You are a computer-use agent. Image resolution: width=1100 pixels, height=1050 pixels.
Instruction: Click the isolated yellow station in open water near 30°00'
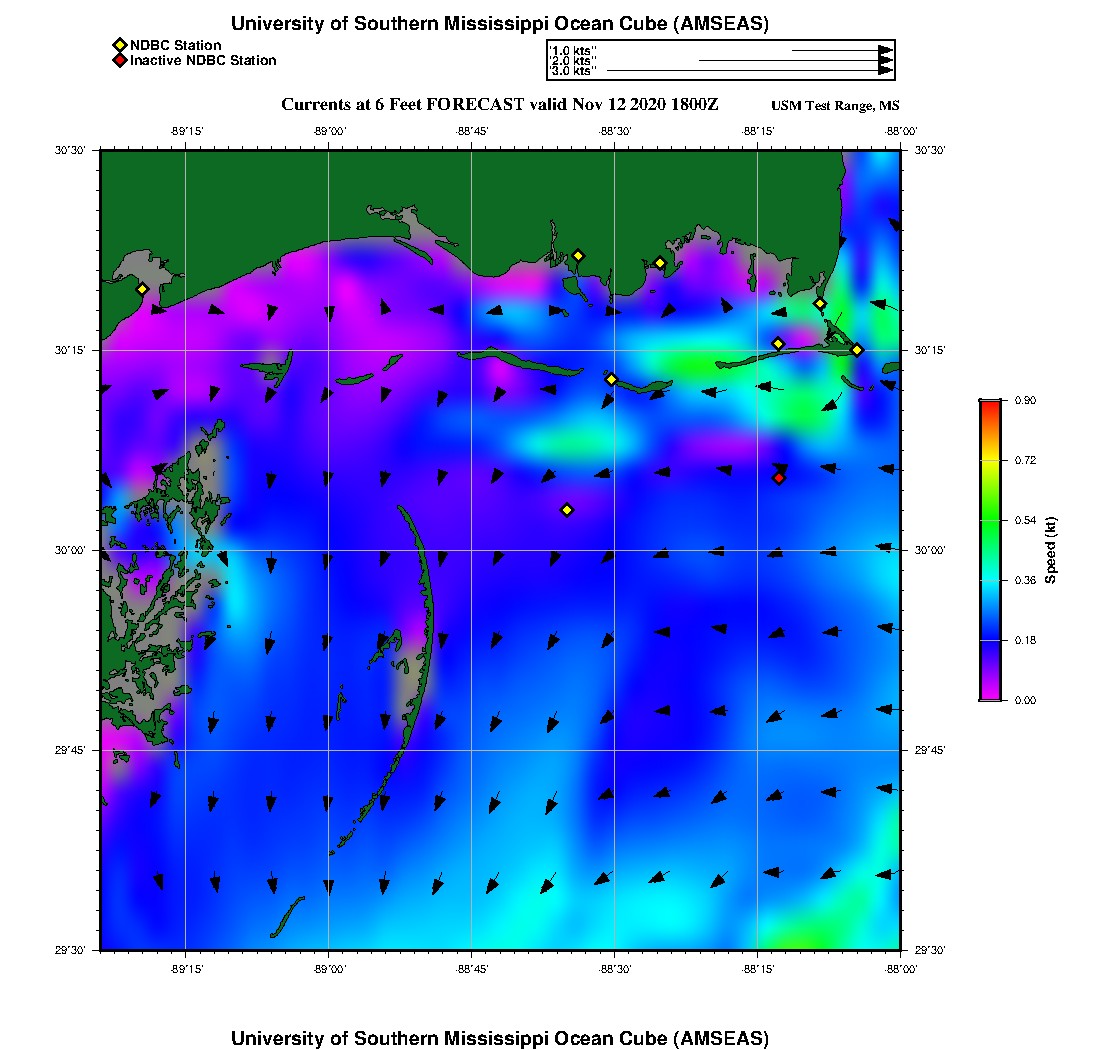point(567,510)
